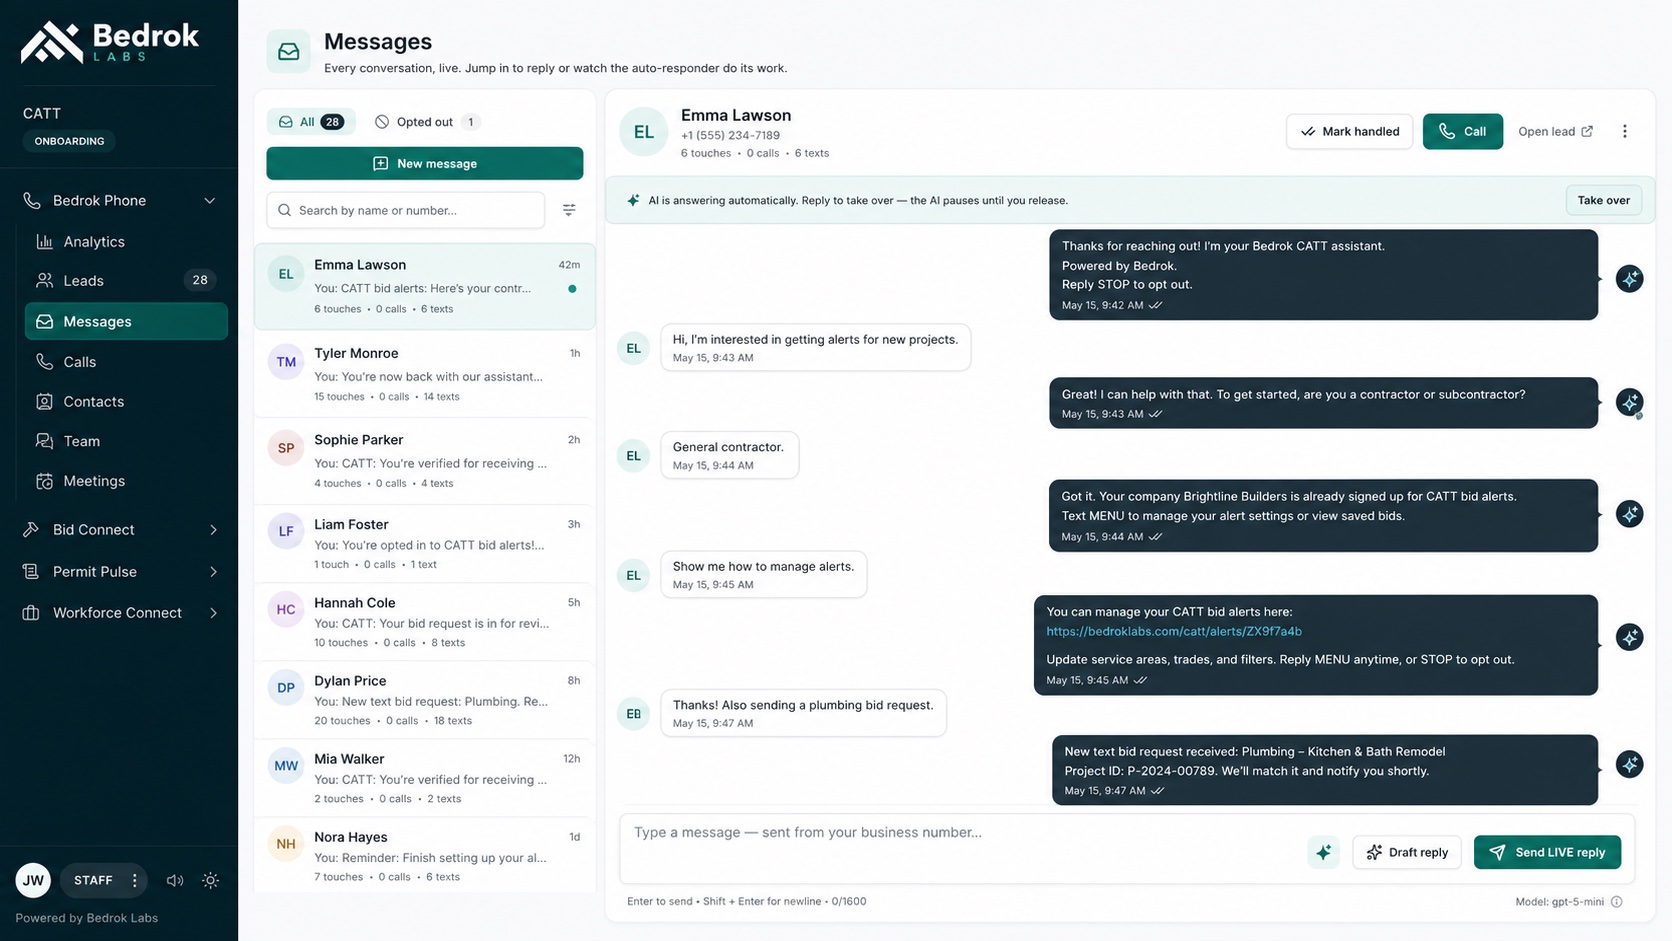The image size is (1672, 941).
Task: Open Contacts in the sidebar
Action: click(x=126, y=401)
